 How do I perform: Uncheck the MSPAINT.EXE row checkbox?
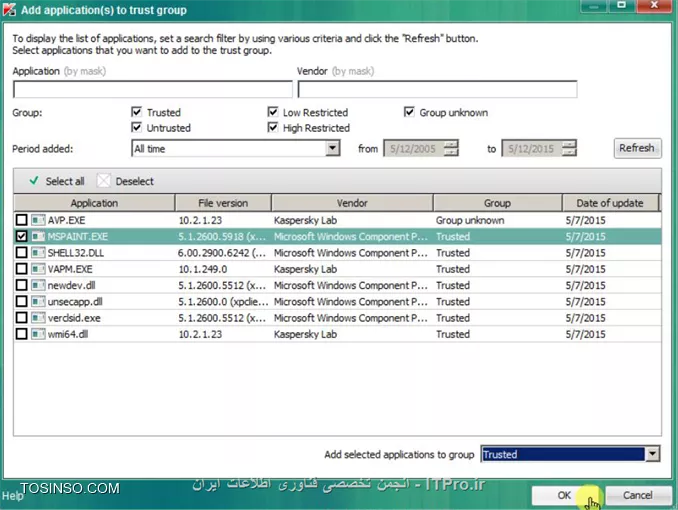point(21,237)
